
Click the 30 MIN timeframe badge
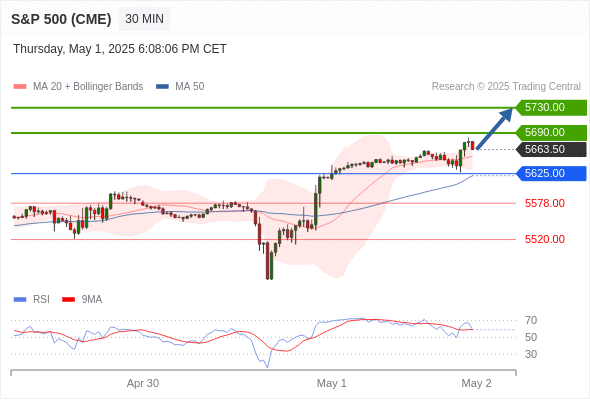tap(144, 19)
